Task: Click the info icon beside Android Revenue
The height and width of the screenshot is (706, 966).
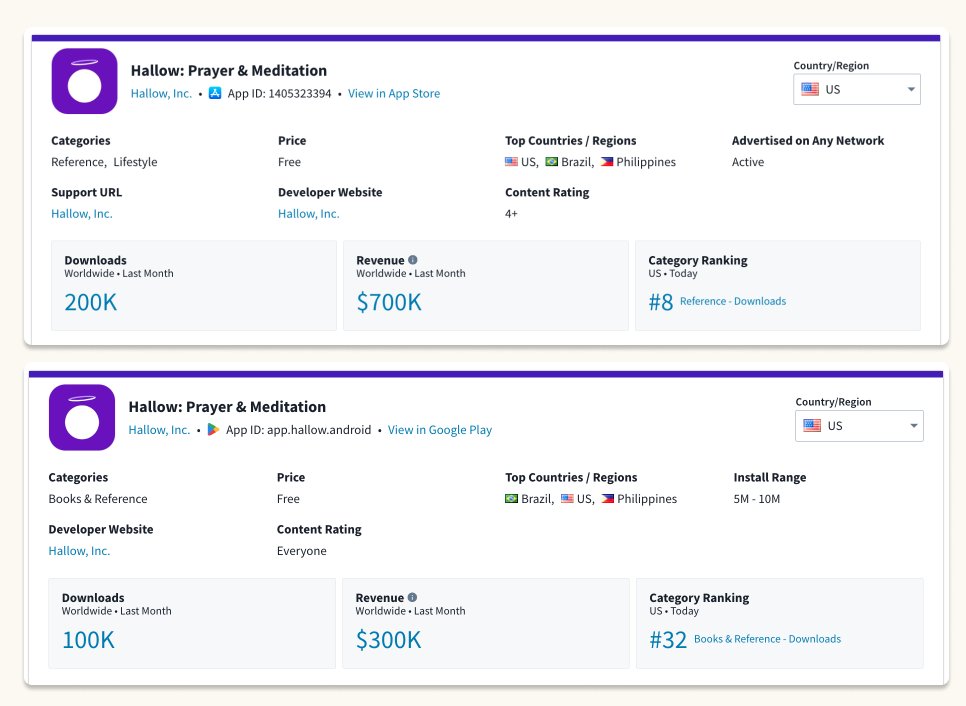Action: (412, 598)
